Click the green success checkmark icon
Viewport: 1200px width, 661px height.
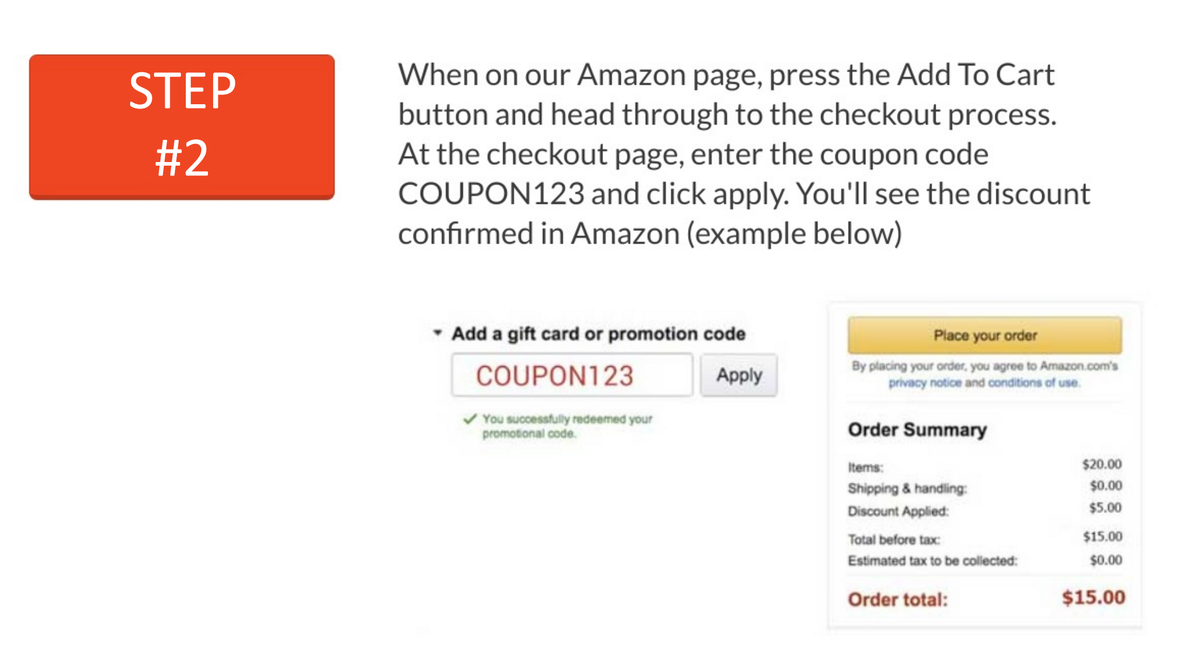tap(469, 420)
